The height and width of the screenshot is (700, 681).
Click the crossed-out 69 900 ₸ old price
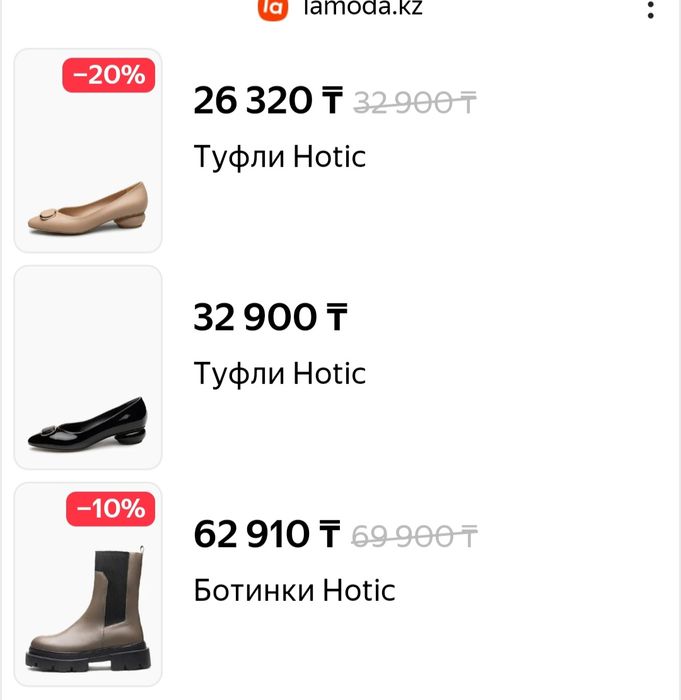415,536
